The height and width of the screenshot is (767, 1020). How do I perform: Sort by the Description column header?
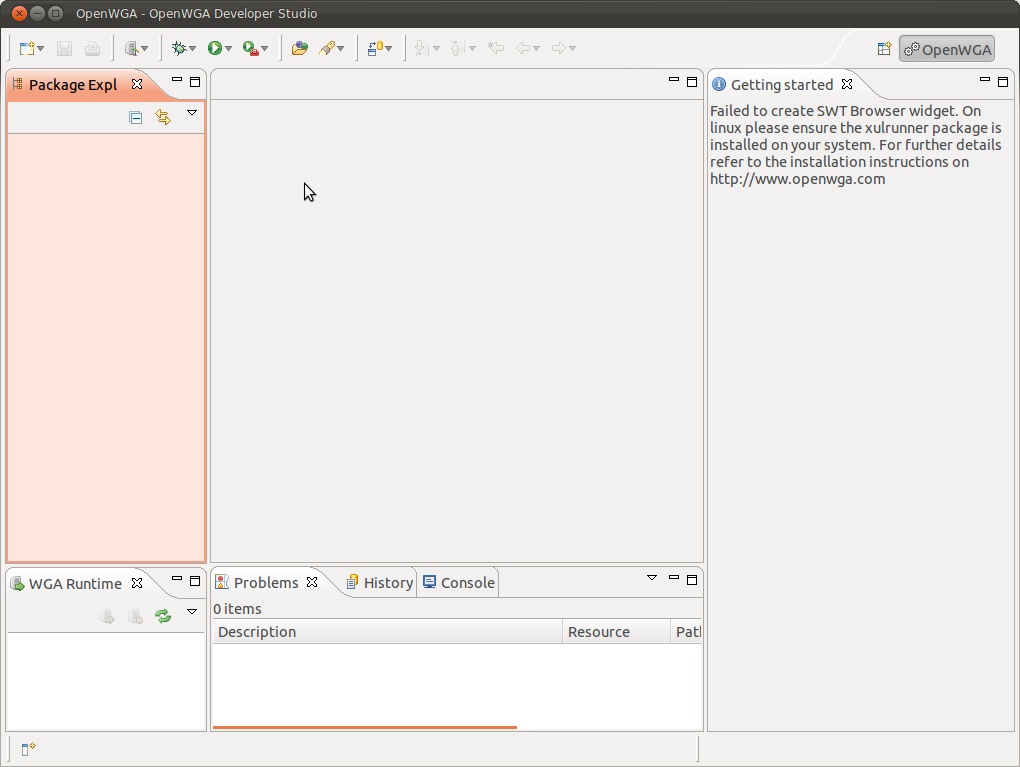click(x=388, y=632)
